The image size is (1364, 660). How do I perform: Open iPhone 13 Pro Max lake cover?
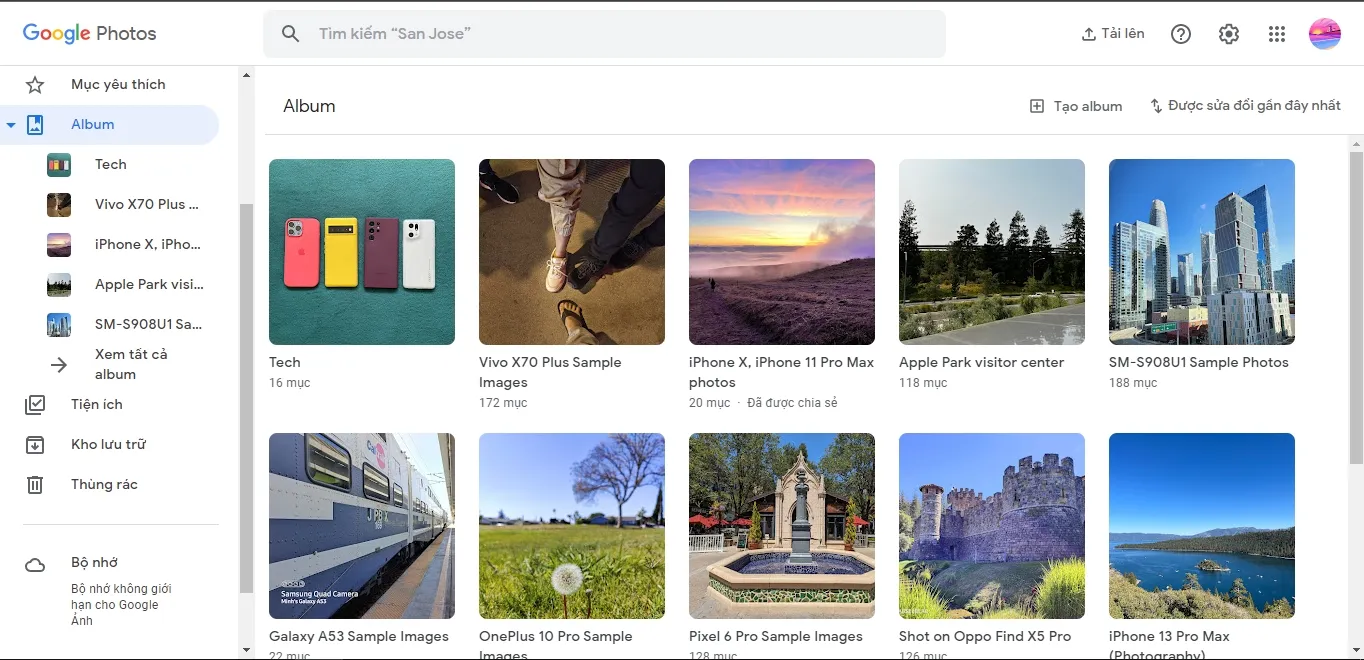pyautogui.click(x=1202, y=526)
